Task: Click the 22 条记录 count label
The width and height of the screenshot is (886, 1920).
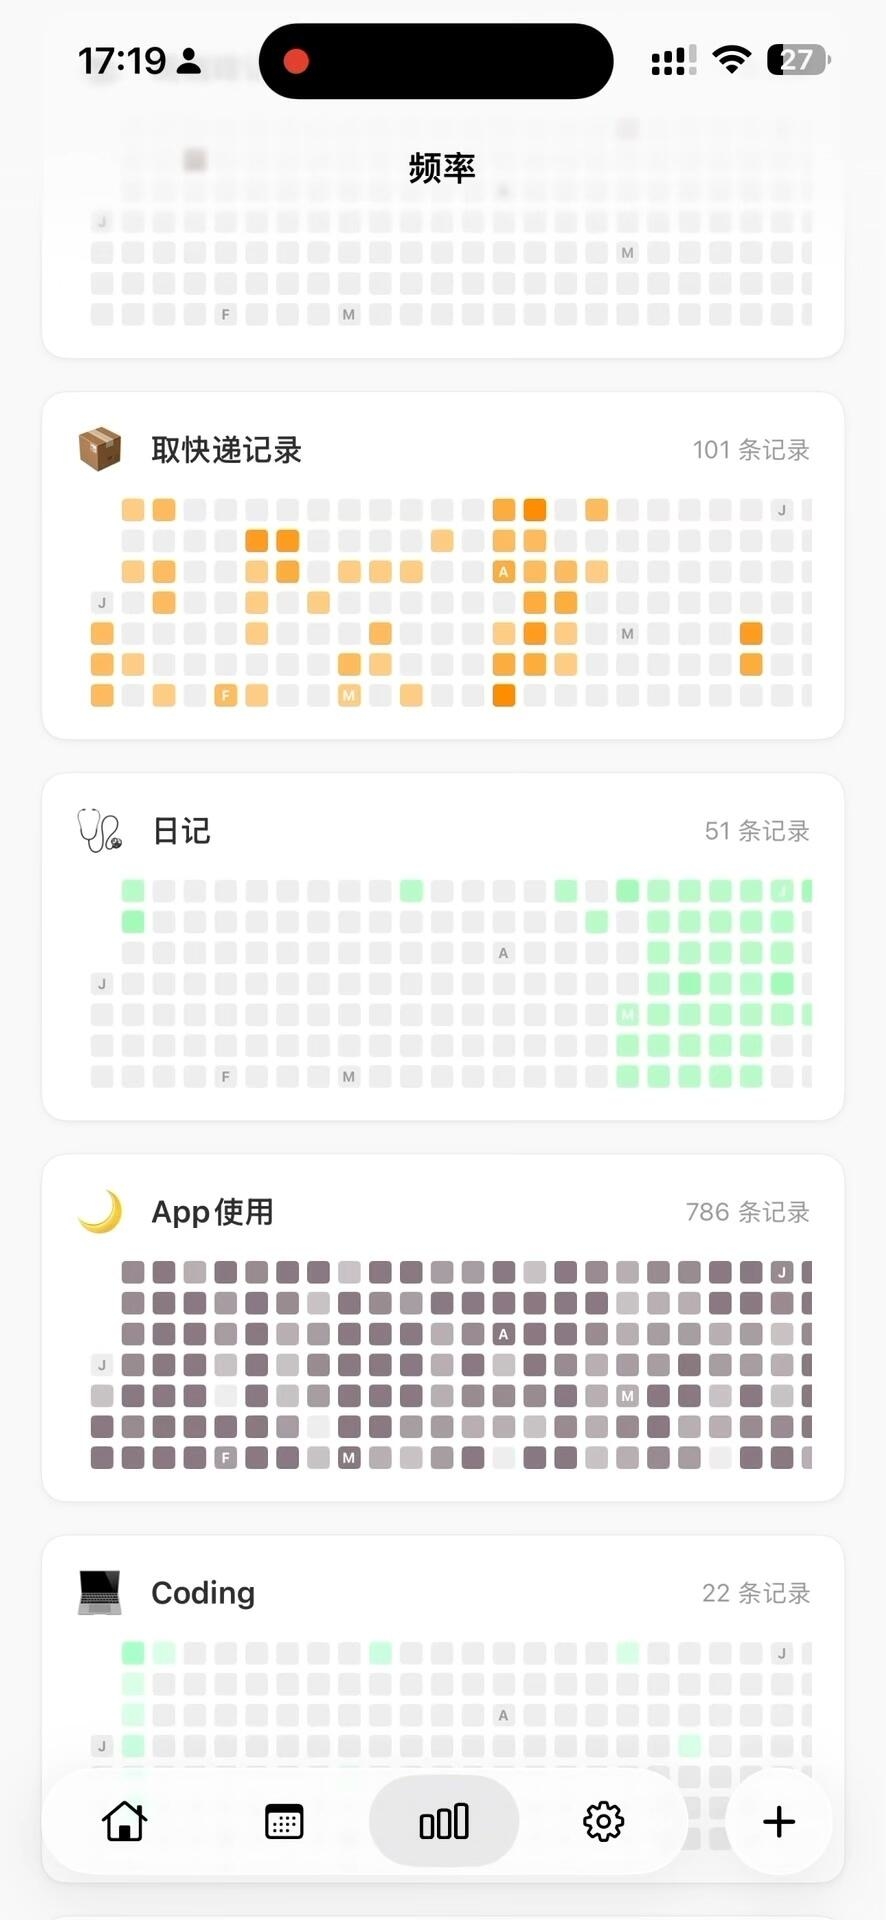Action: [756, 1593]
